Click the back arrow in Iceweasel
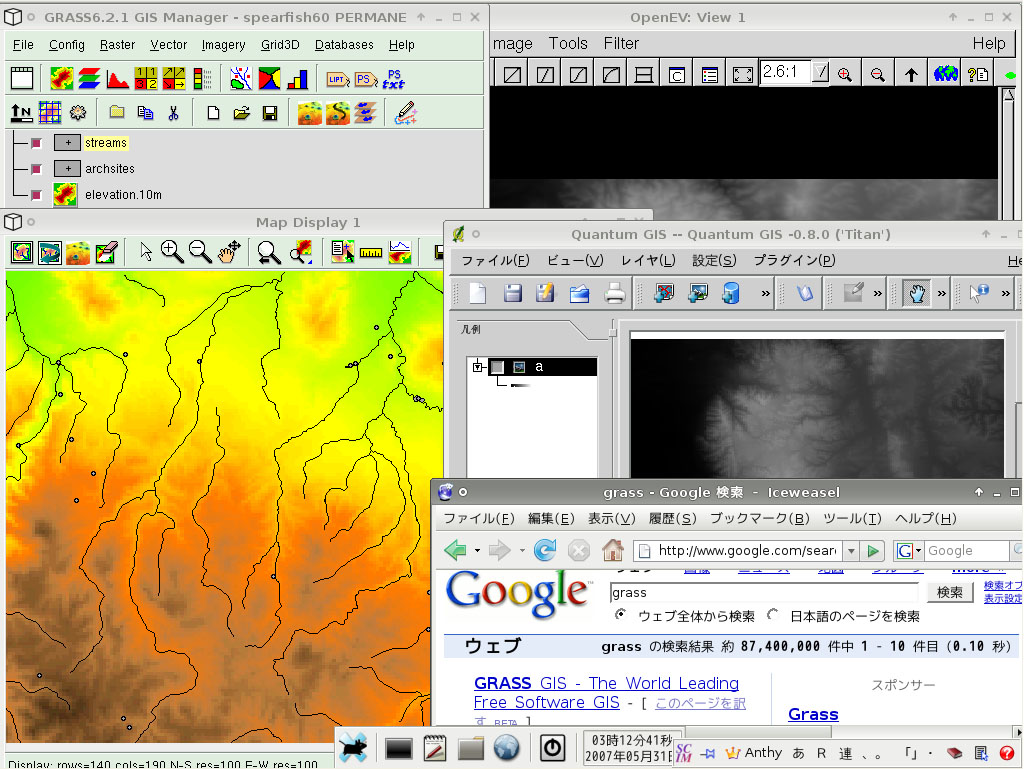The height and width of the screenshot is (769, 1024). [x=455, y=550]
